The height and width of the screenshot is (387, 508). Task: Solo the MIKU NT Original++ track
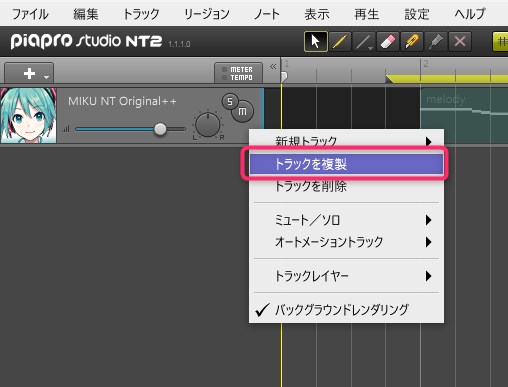pos(230,102)
